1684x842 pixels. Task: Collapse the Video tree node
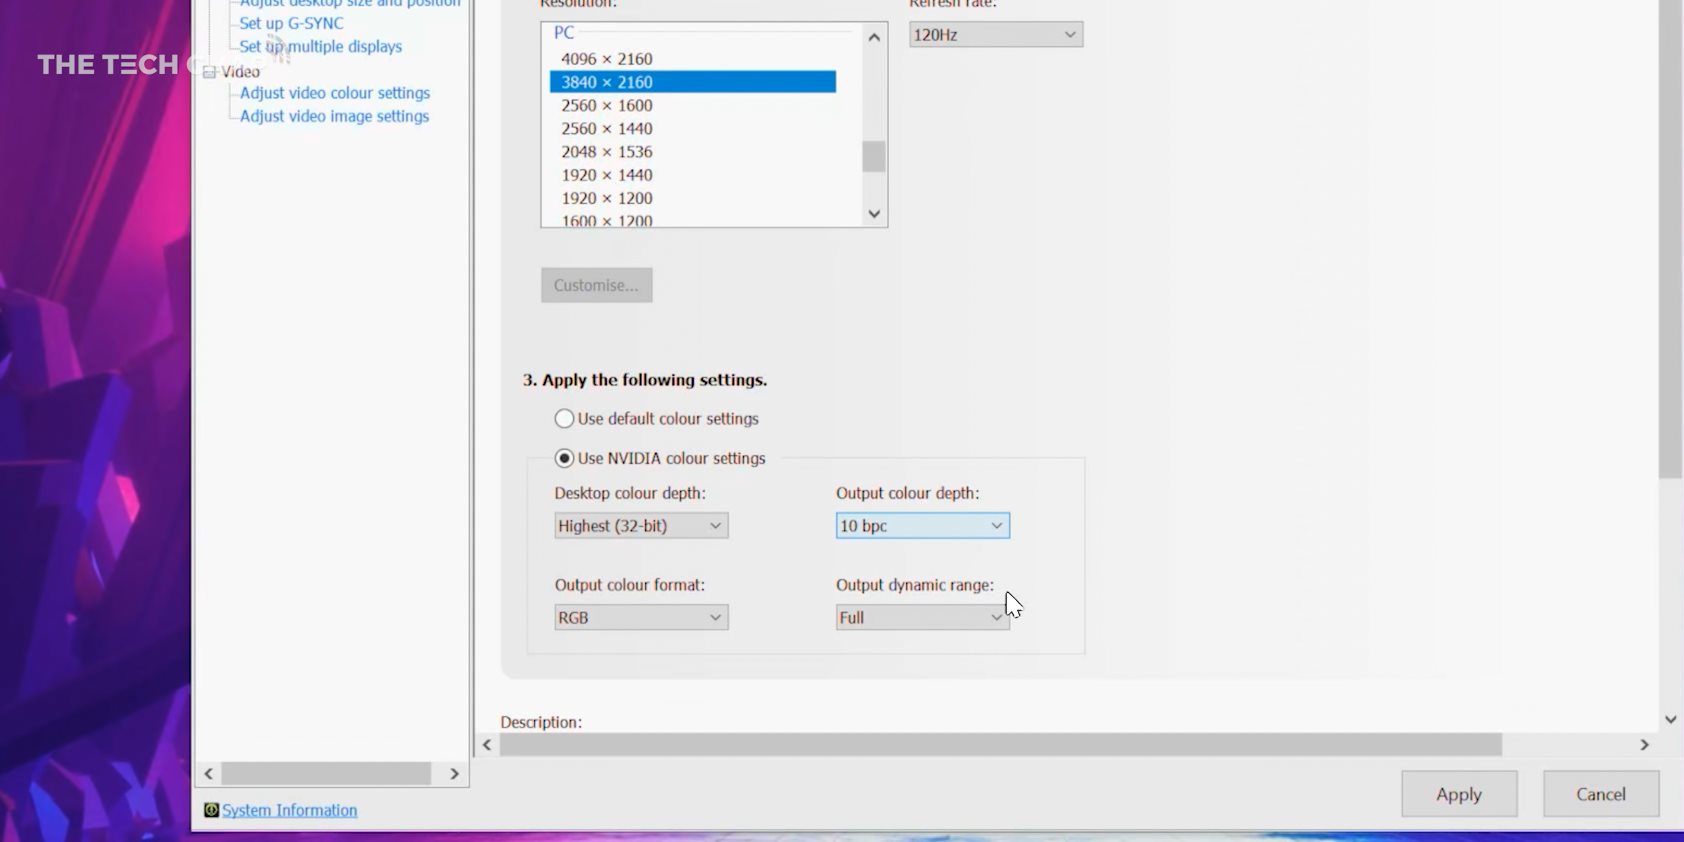pyautogui.click(x=209, y=72)
